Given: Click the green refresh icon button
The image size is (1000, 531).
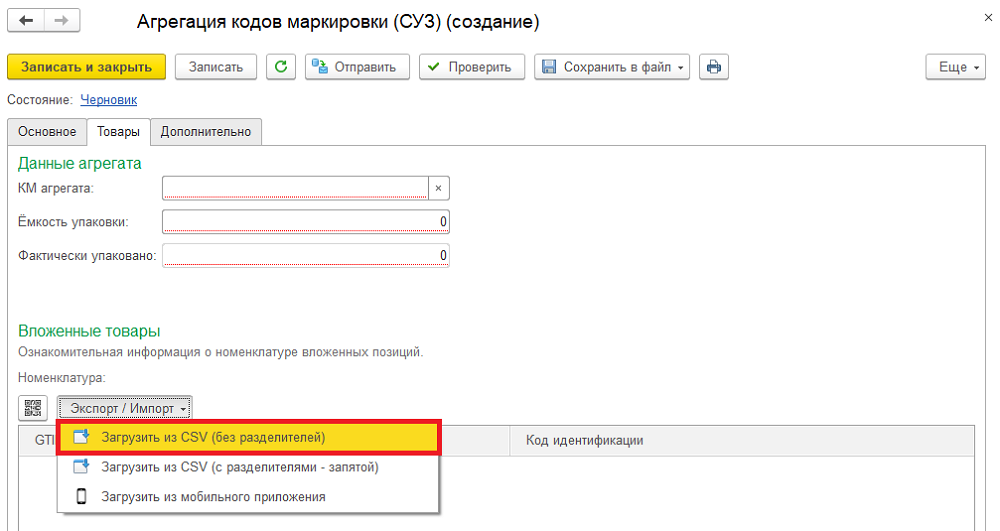Looking at the screenshot, I should point(281,67).
